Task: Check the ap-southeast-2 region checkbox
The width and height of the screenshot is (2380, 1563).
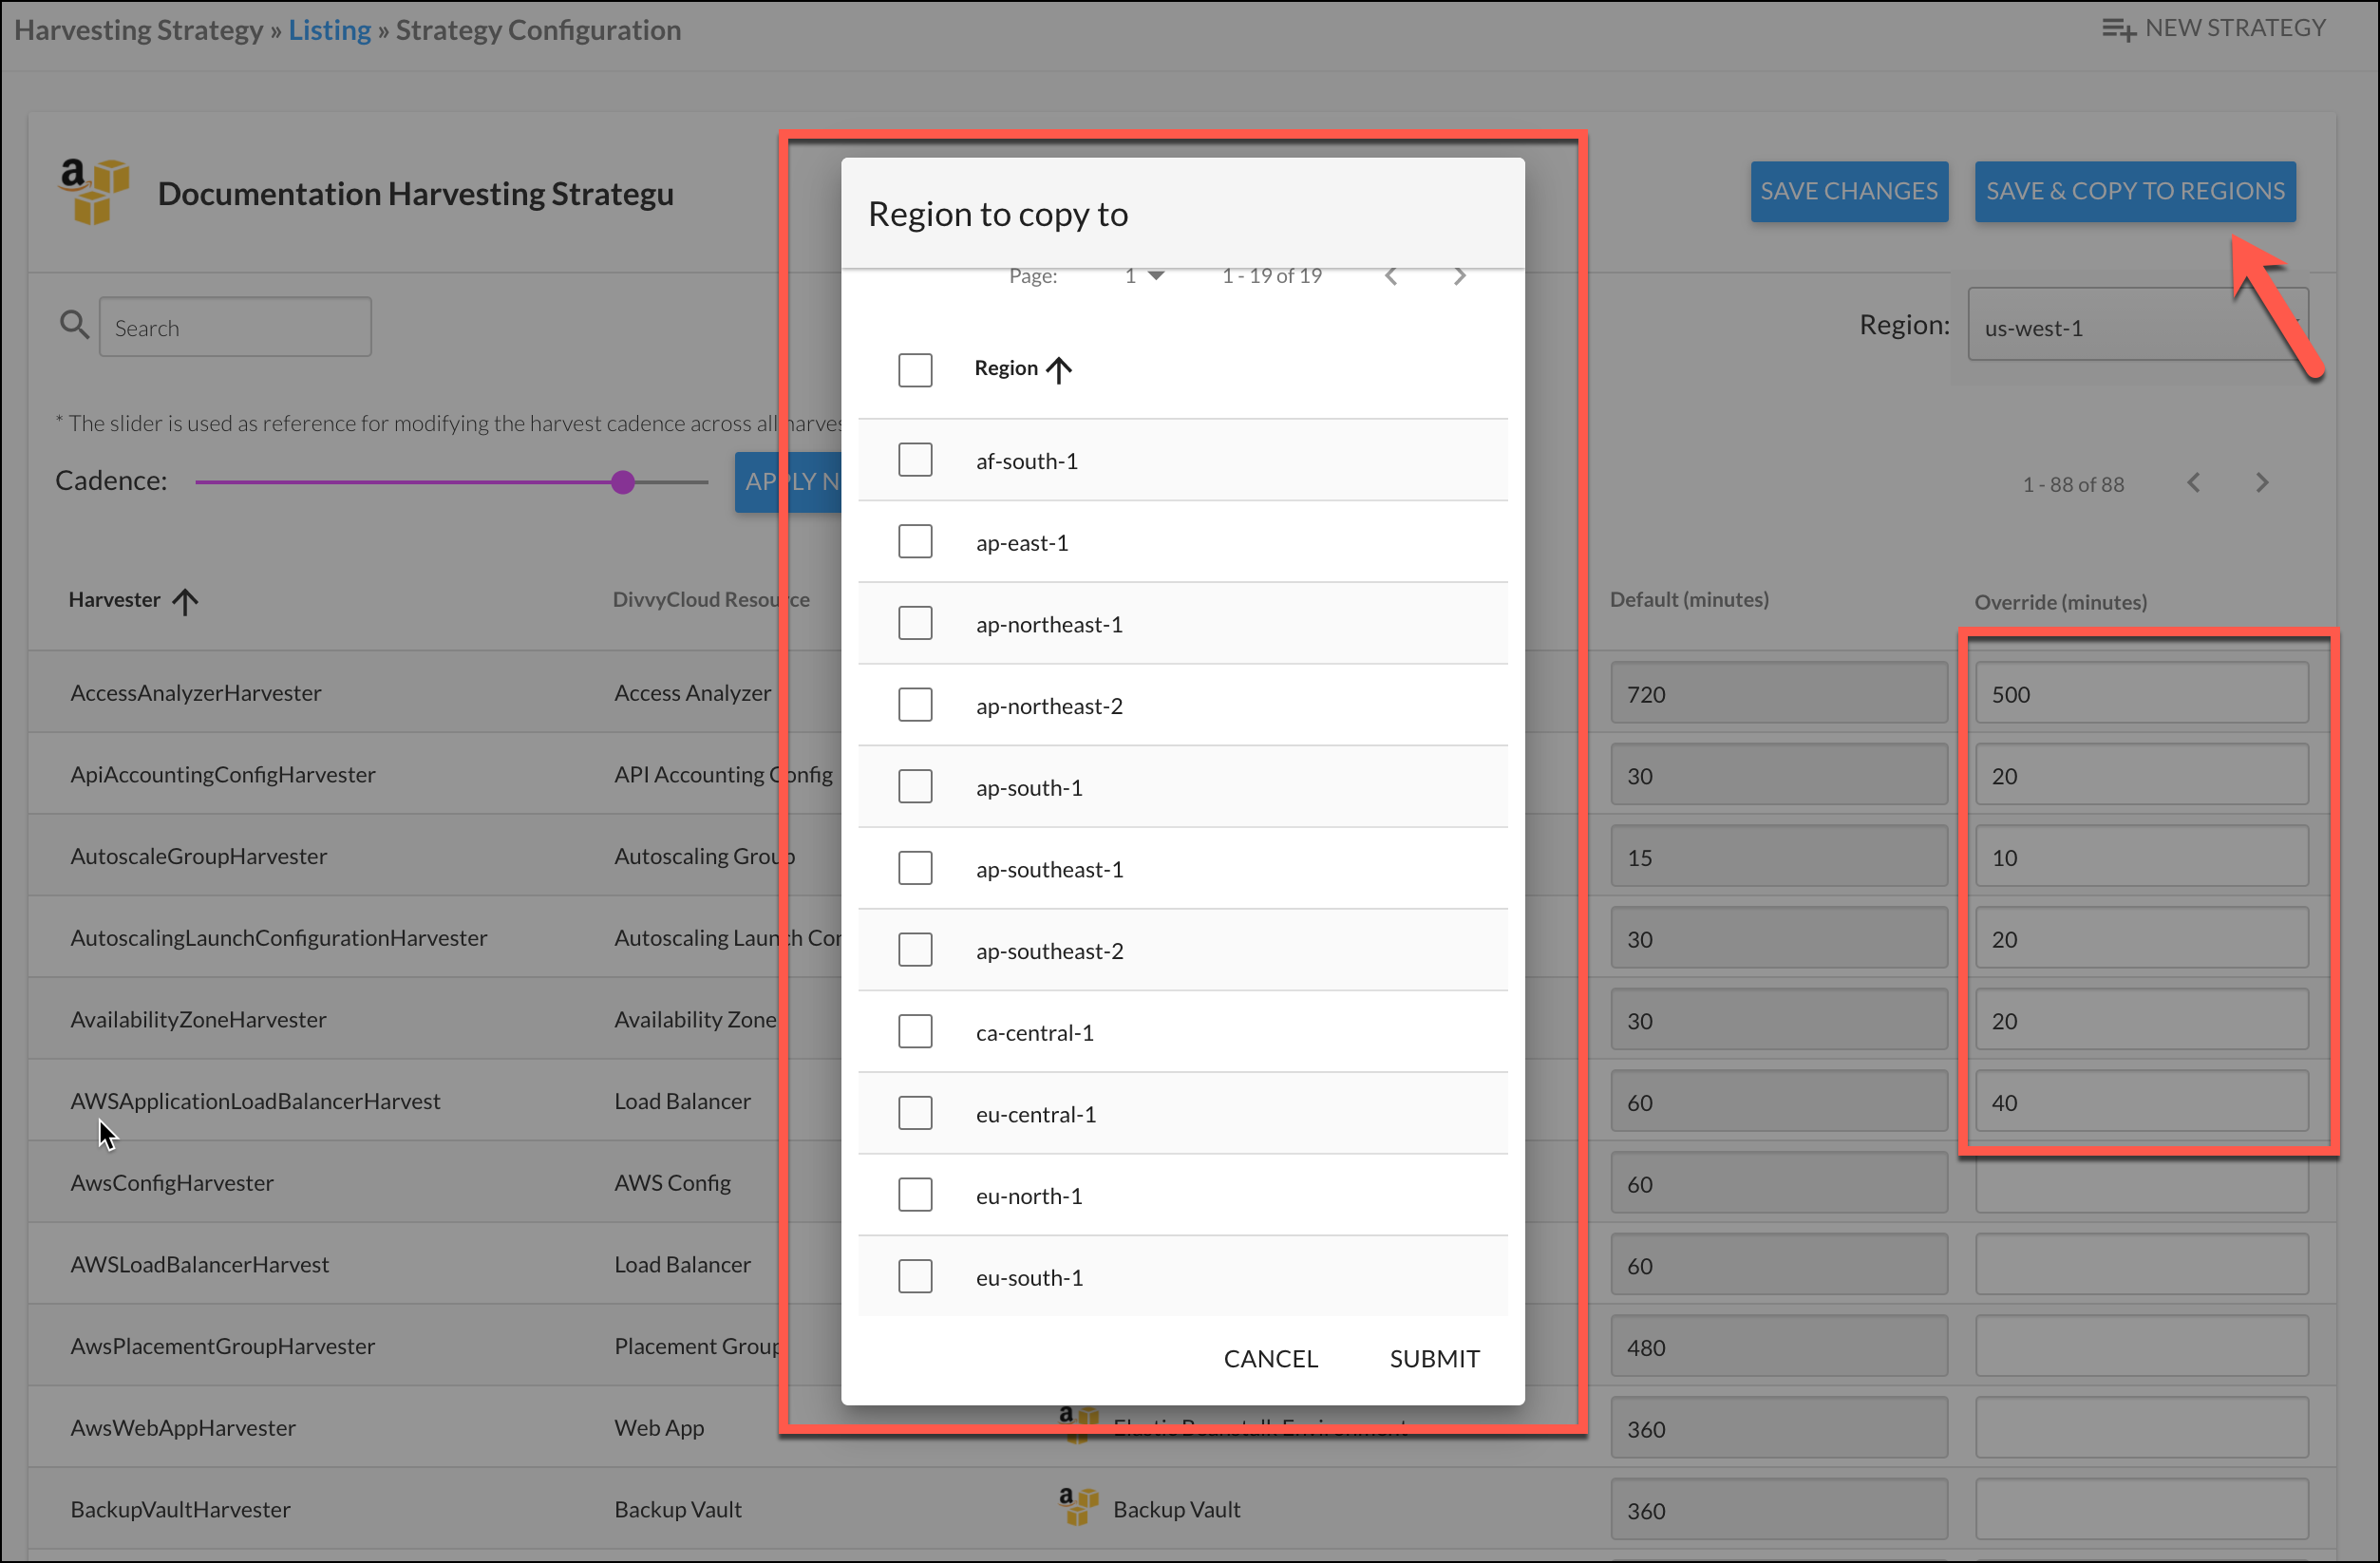Action: [914, 950]
